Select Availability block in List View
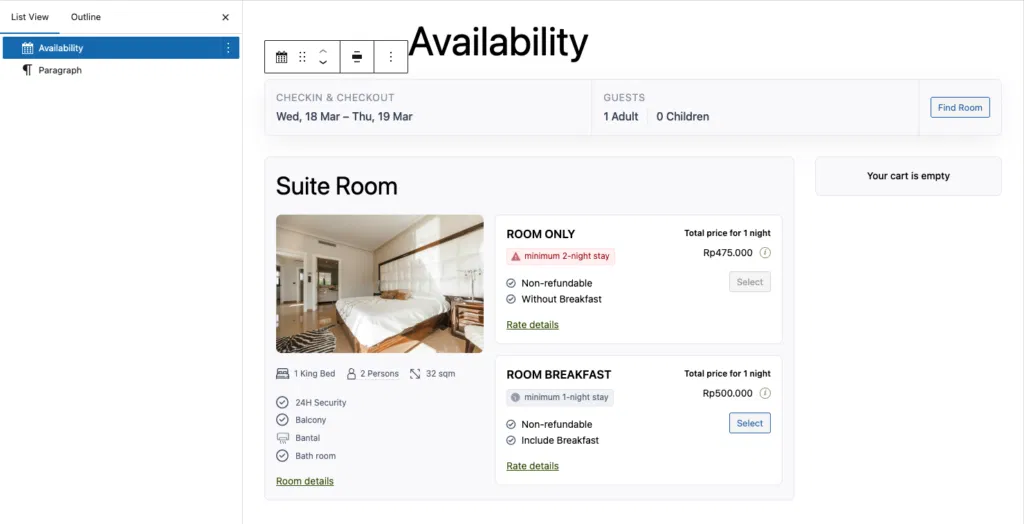 click(x=61, y=48)
